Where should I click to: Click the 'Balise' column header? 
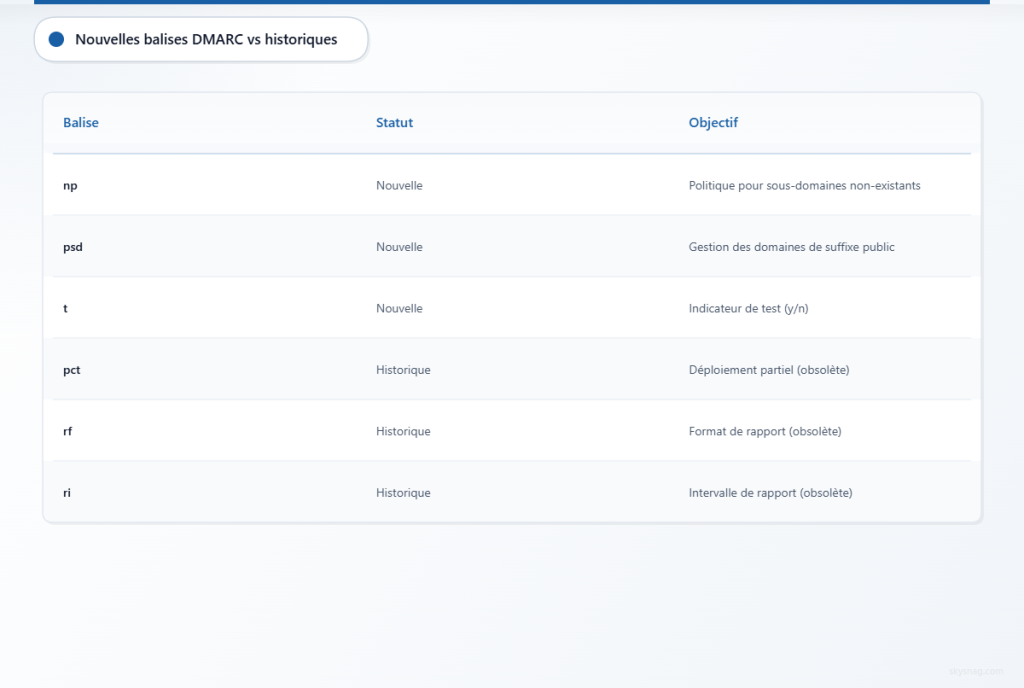(x=81, y=122)
